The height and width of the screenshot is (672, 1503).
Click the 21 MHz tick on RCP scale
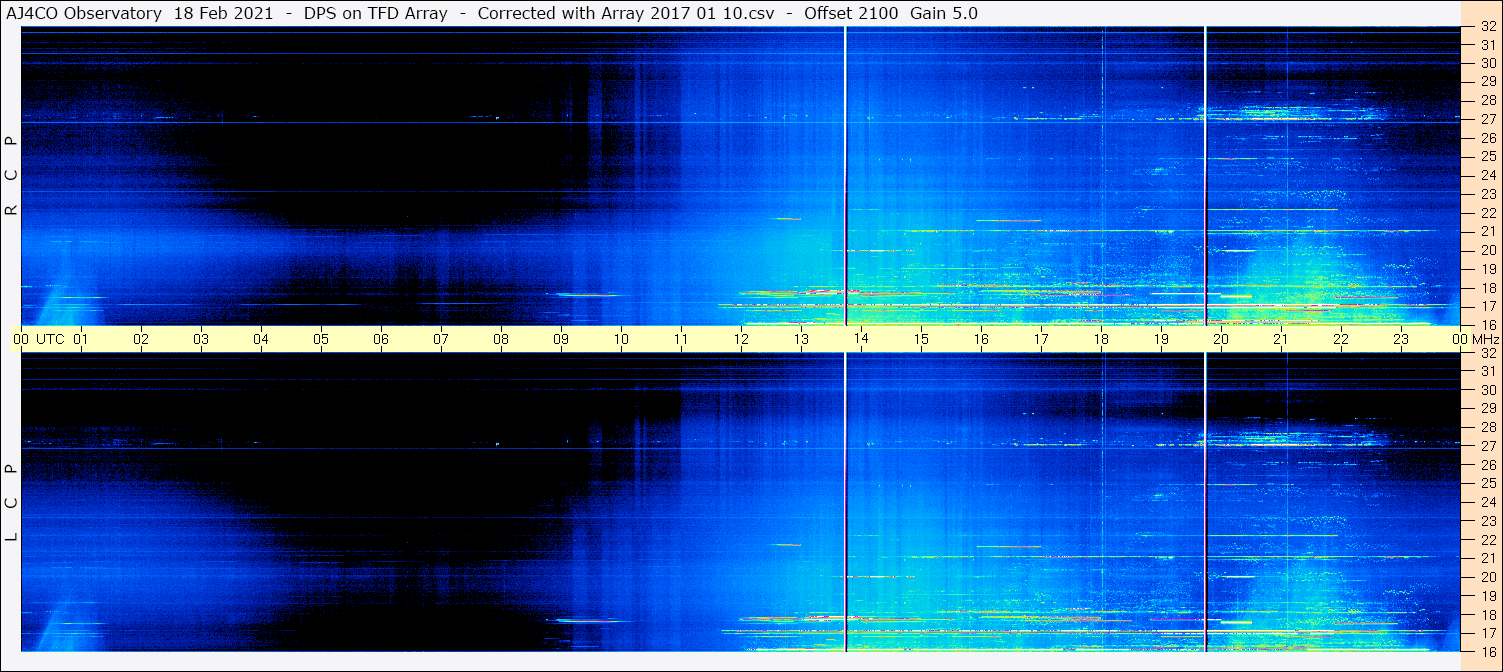(x=1488, y=232)
